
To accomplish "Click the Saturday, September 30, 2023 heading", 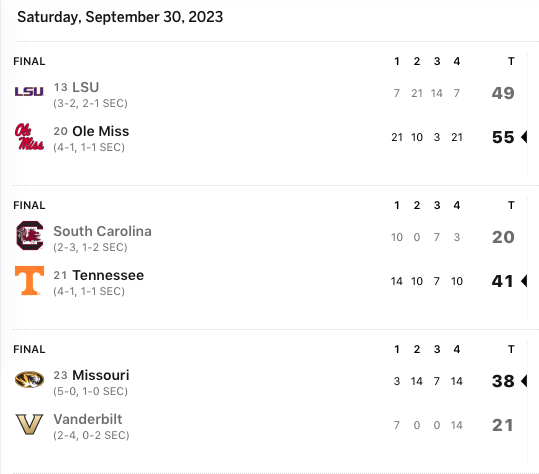I will [x=120, y=17].
